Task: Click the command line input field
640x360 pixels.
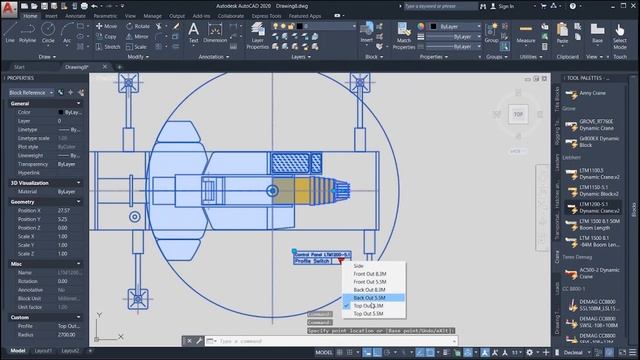Action: pos(335,341)
